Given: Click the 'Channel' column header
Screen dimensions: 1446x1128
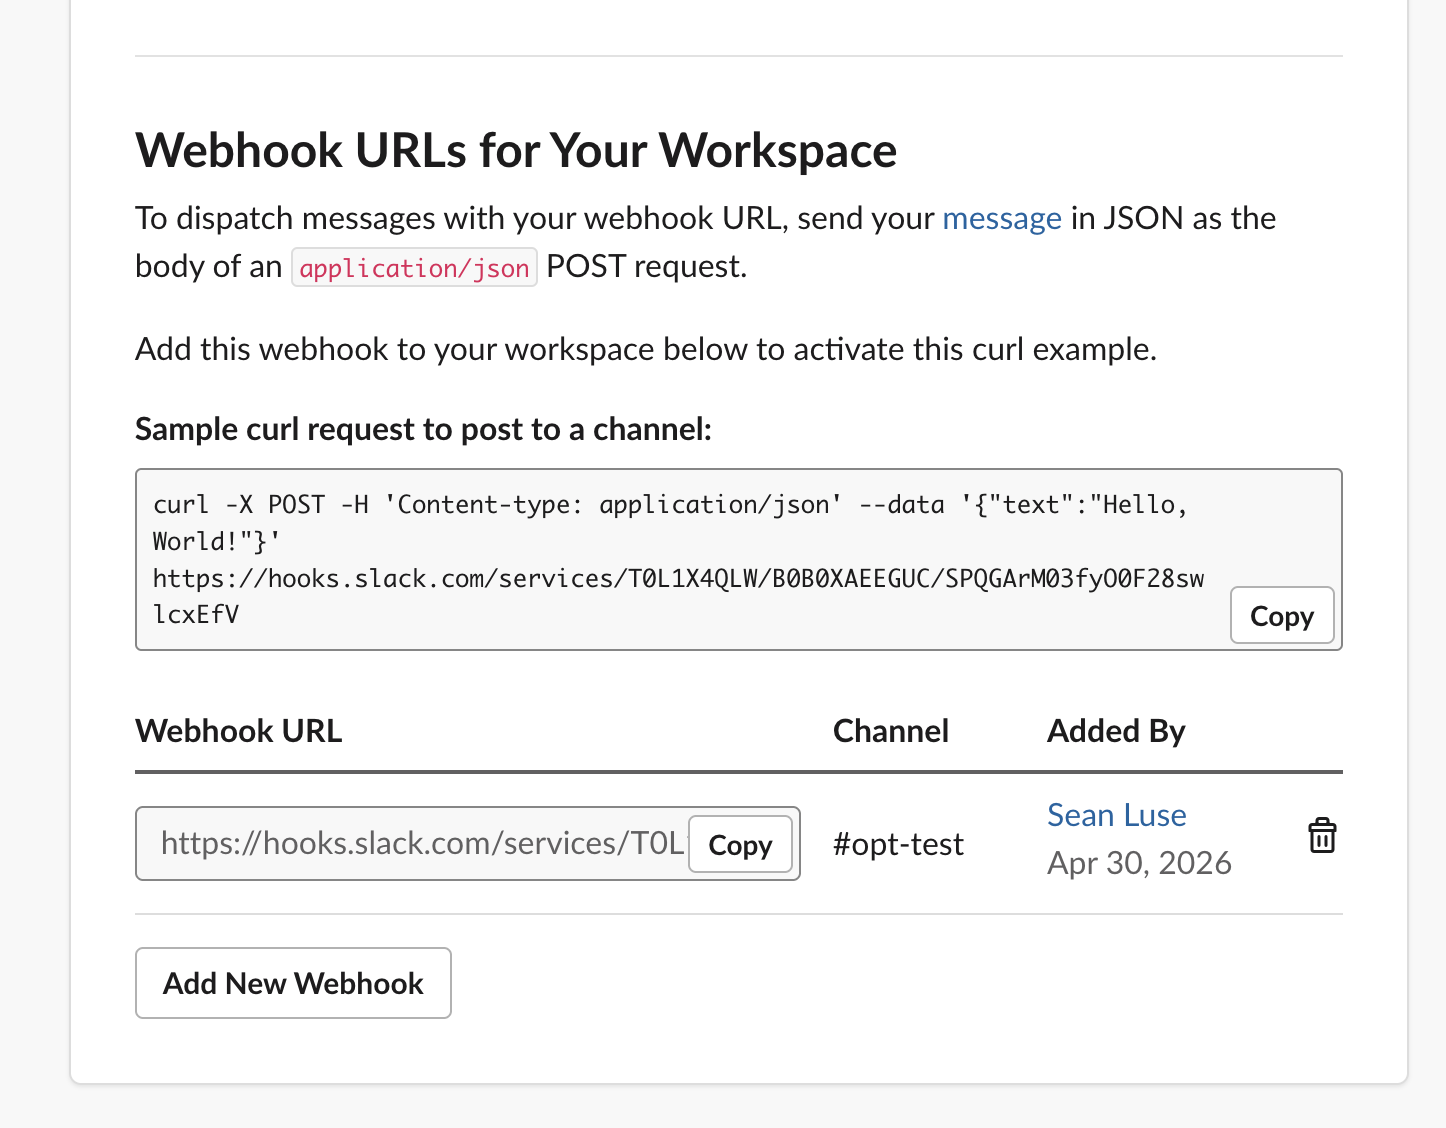Looking at the screenshot, I should tap(890, 731).
